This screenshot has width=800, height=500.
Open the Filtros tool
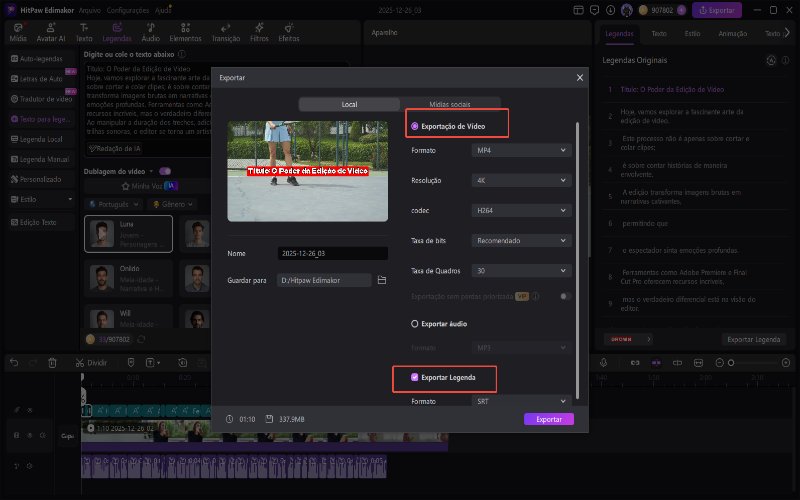click(x=259, y=32)
